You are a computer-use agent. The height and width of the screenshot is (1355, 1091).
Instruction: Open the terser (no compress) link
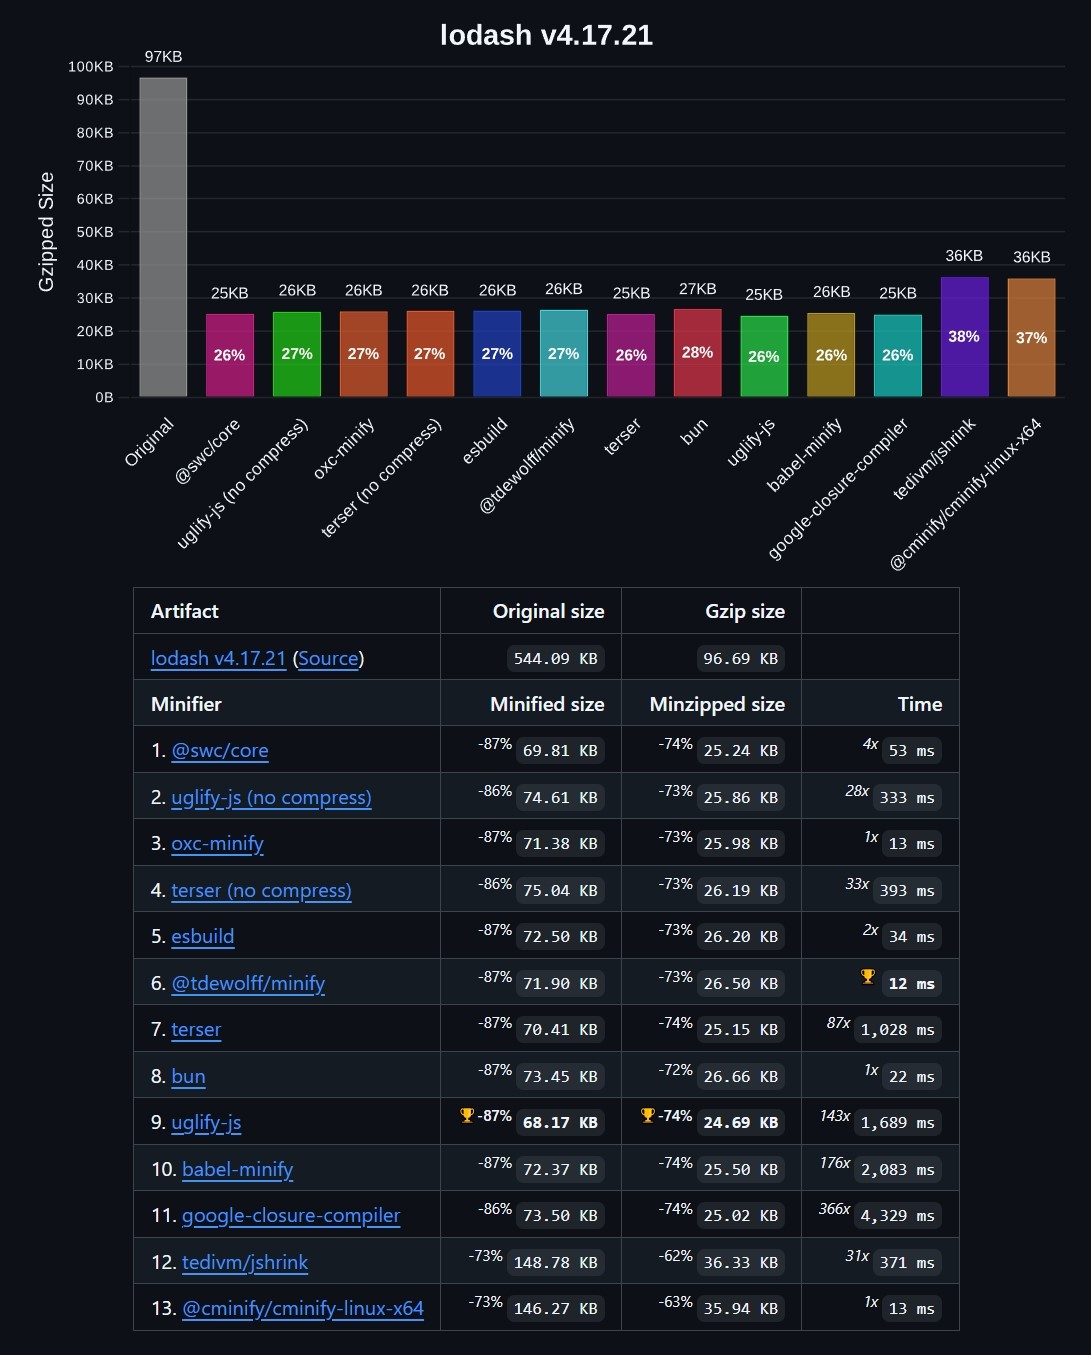click(x=261, y=890)
